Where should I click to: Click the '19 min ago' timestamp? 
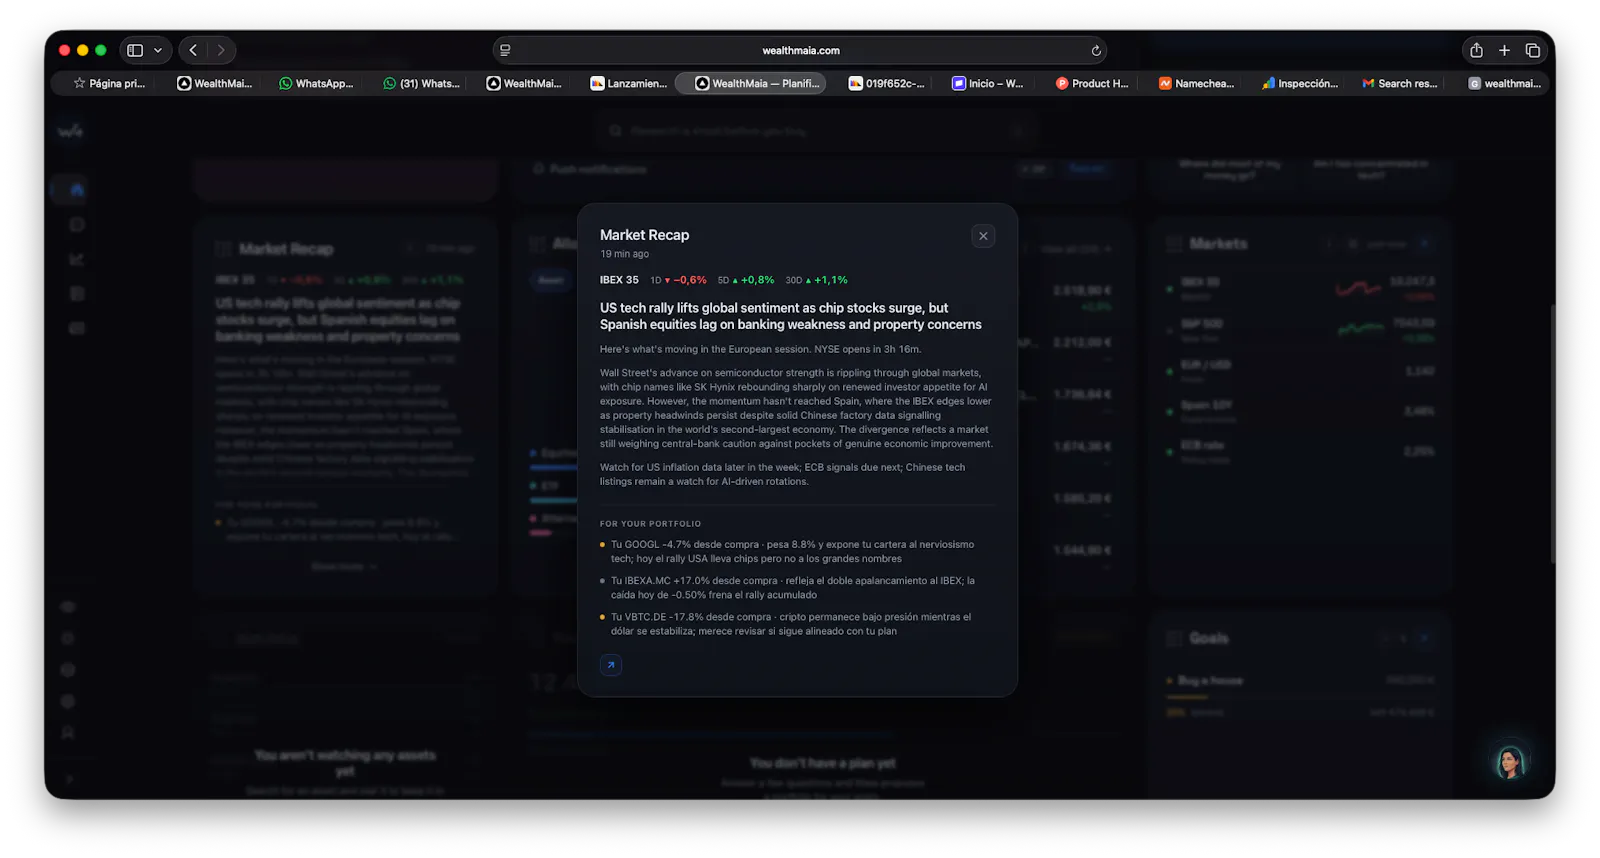624,254
